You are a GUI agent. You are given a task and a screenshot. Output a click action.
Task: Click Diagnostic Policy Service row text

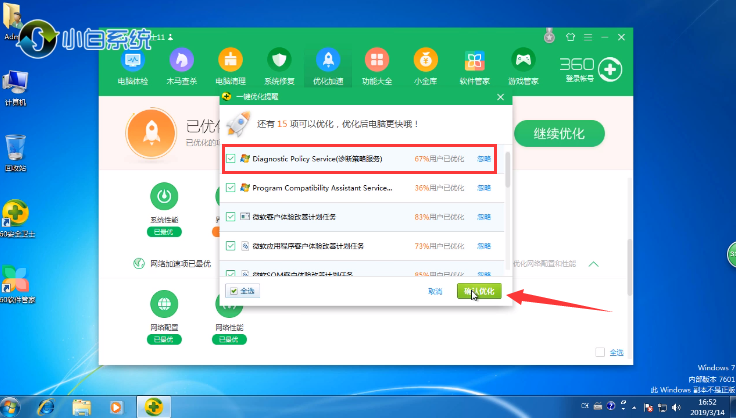[317, 159]
